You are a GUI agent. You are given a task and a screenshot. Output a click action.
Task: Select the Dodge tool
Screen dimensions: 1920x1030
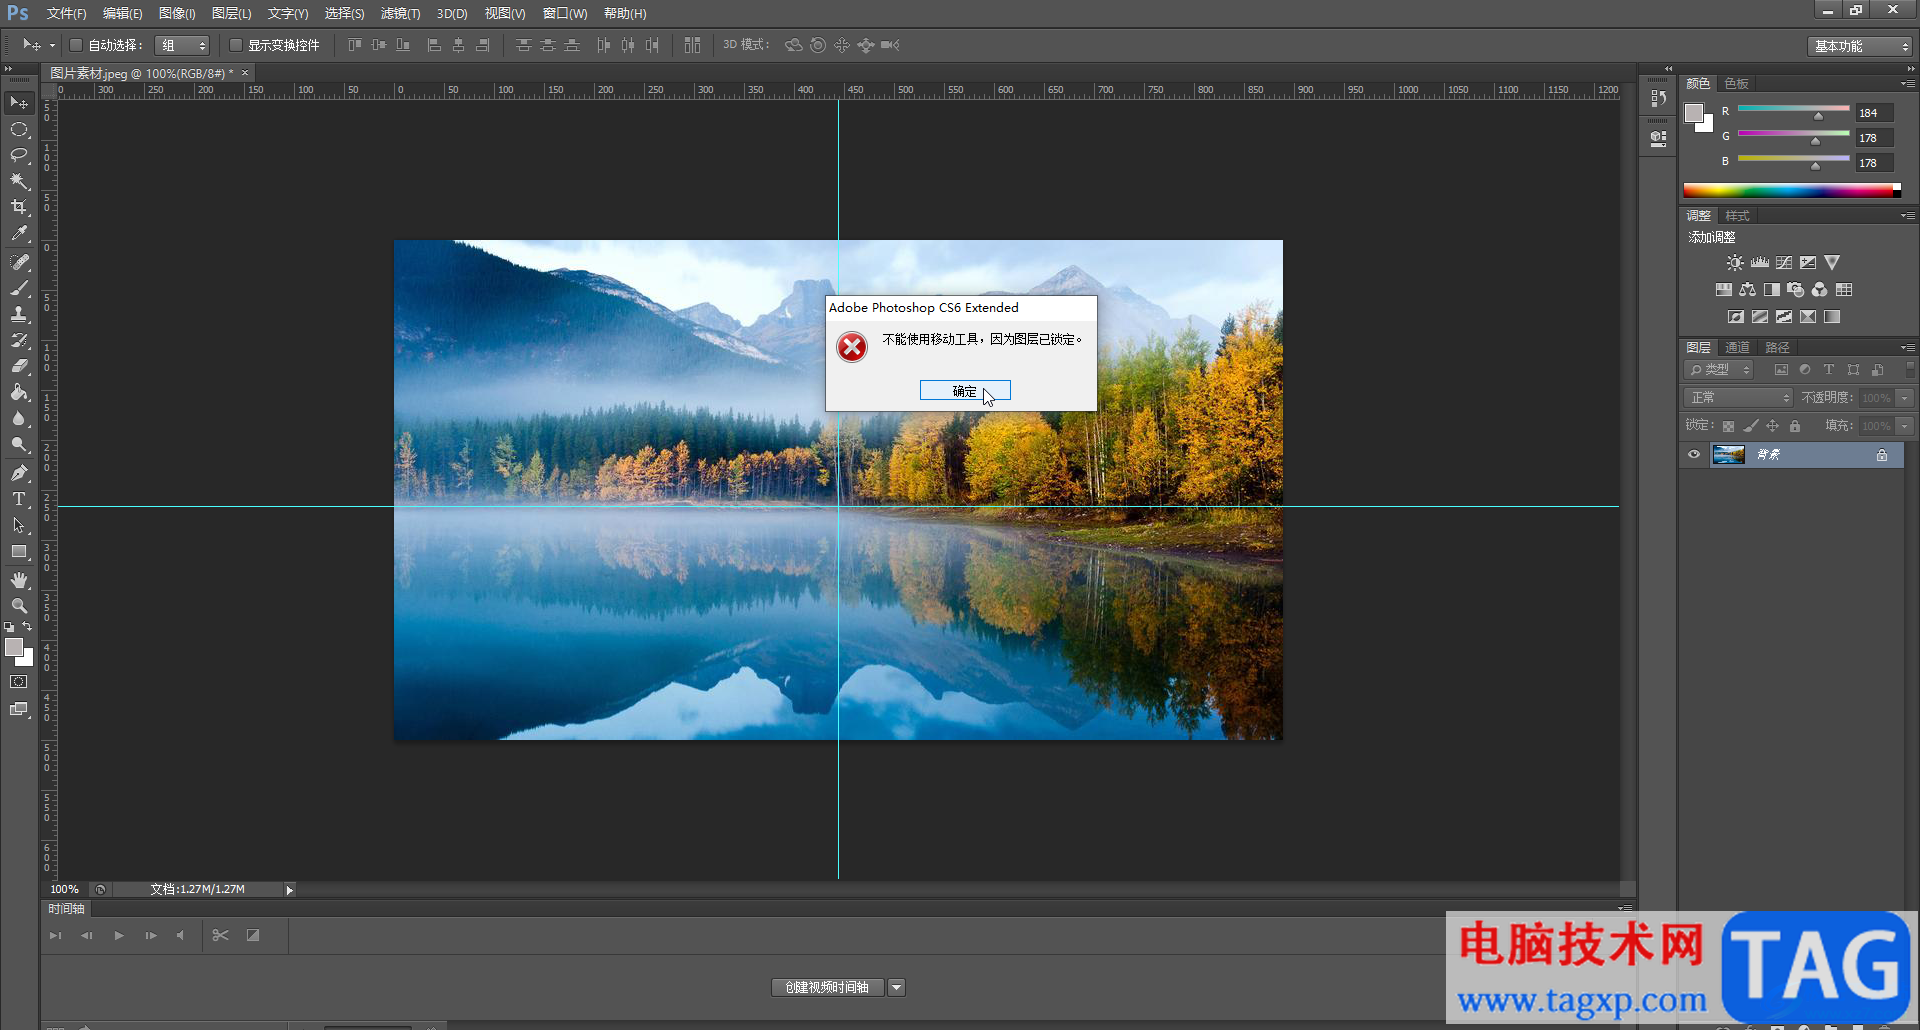click(x=19, y=444)
